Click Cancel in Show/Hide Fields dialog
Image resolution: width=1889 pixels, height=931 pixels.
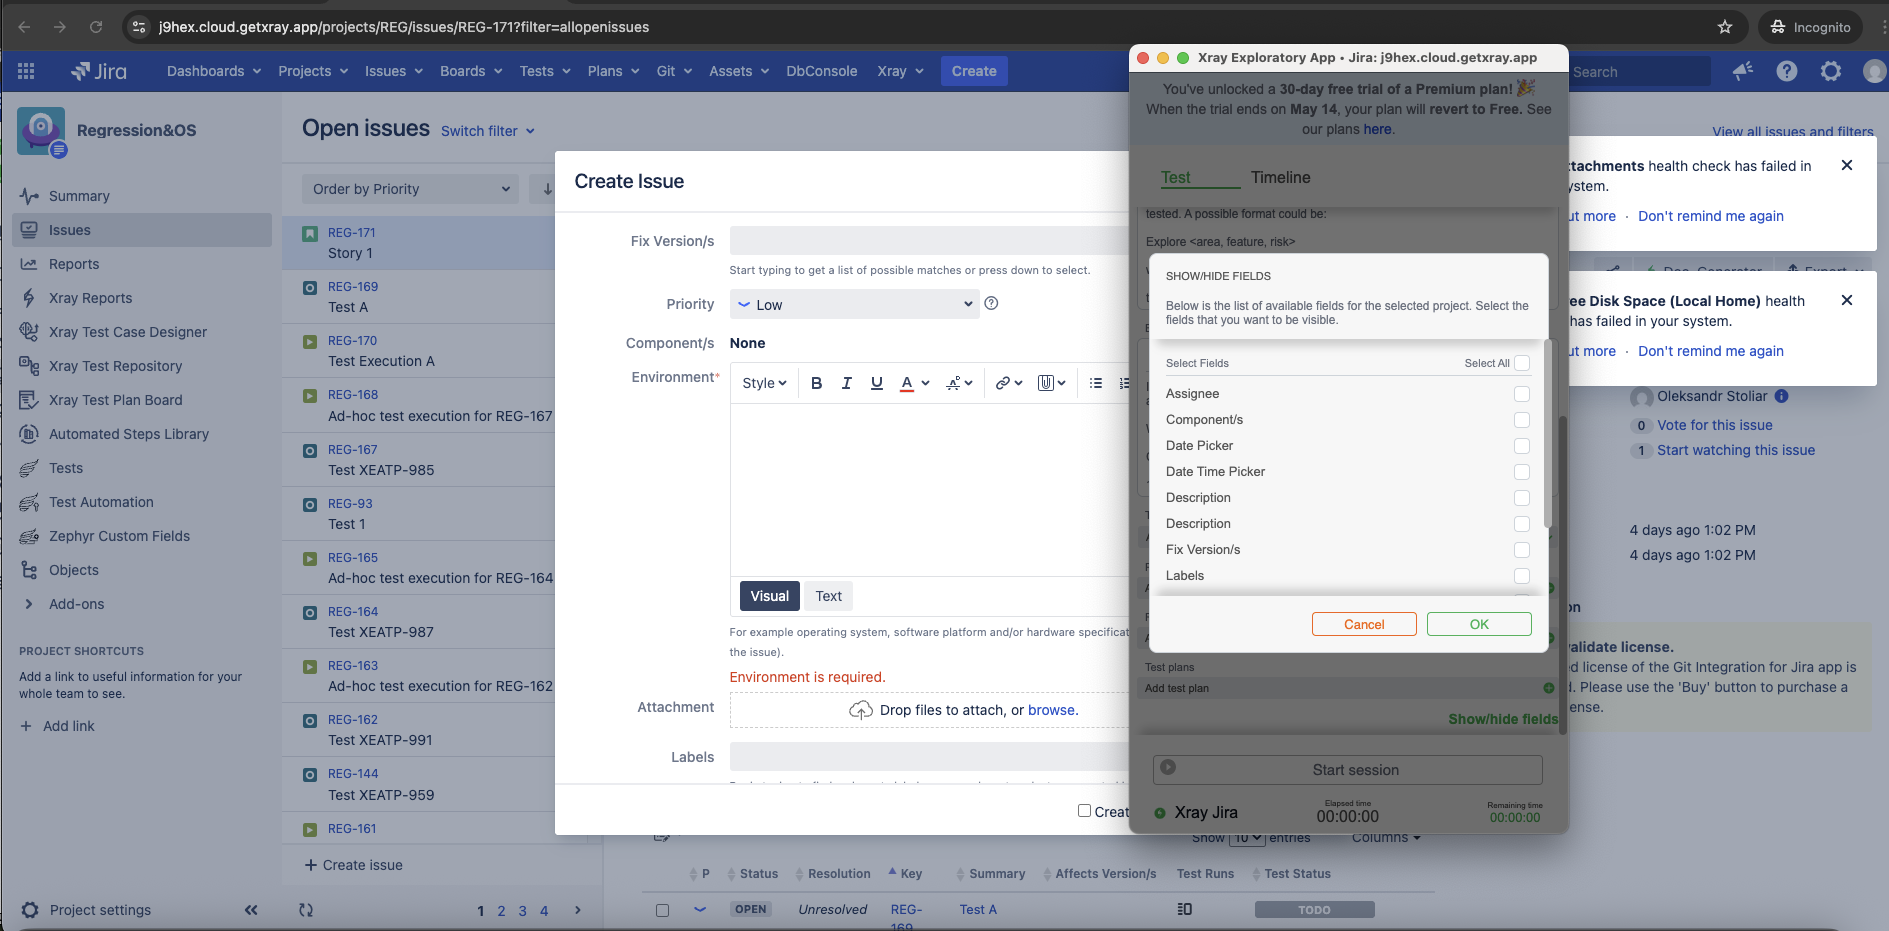coord(1364,624)
